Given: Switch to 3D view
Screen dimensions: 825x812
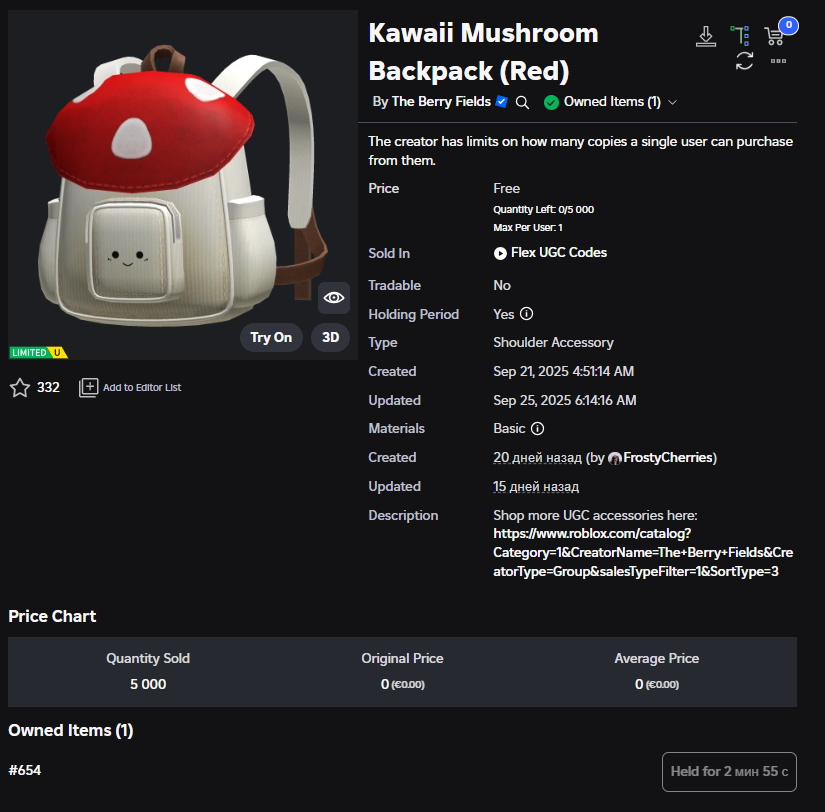Looking at the screenshot, I should 330,337.
